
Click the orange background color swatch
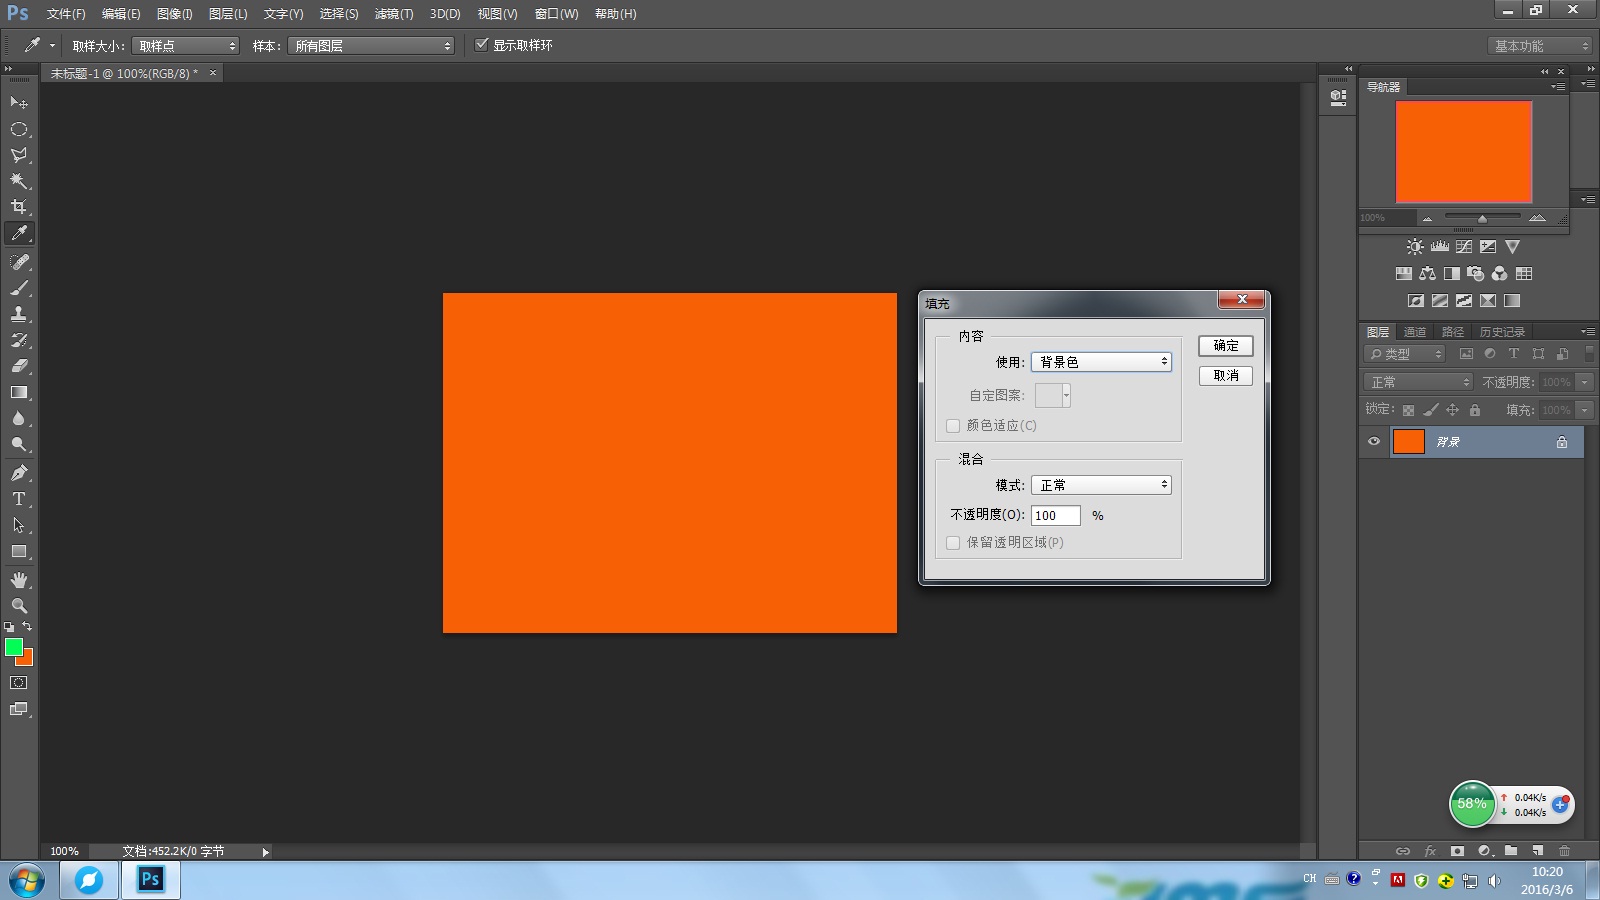coord(28,660)
